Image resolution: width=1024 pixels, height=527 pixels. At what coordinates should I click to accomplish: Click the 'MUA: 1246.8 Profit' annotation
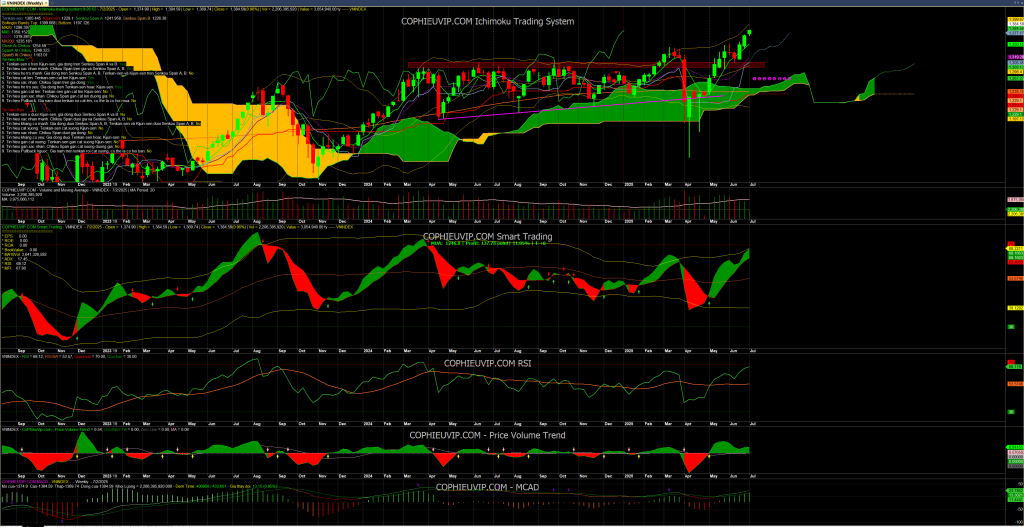[x=487, y=244]
